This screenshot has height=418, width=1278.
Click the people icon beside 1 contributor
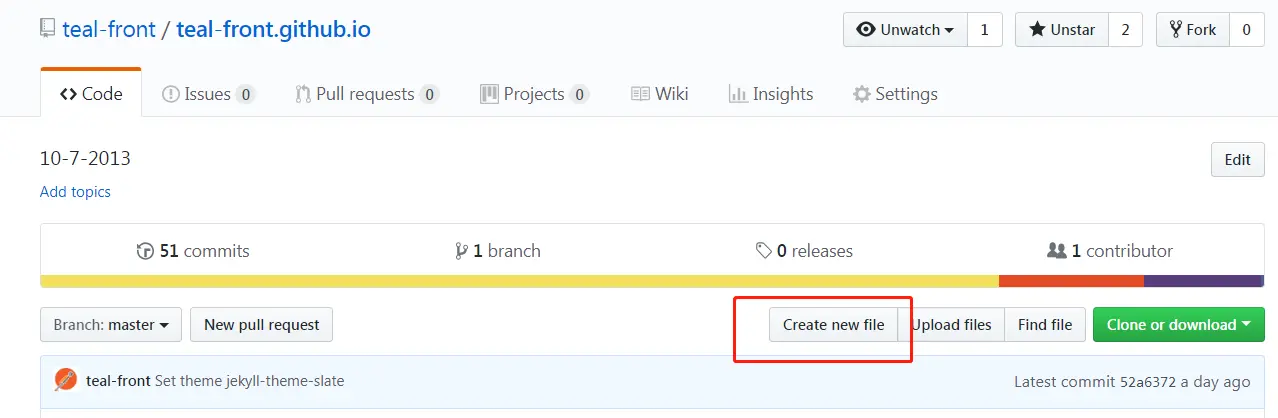click(1057, 251)
